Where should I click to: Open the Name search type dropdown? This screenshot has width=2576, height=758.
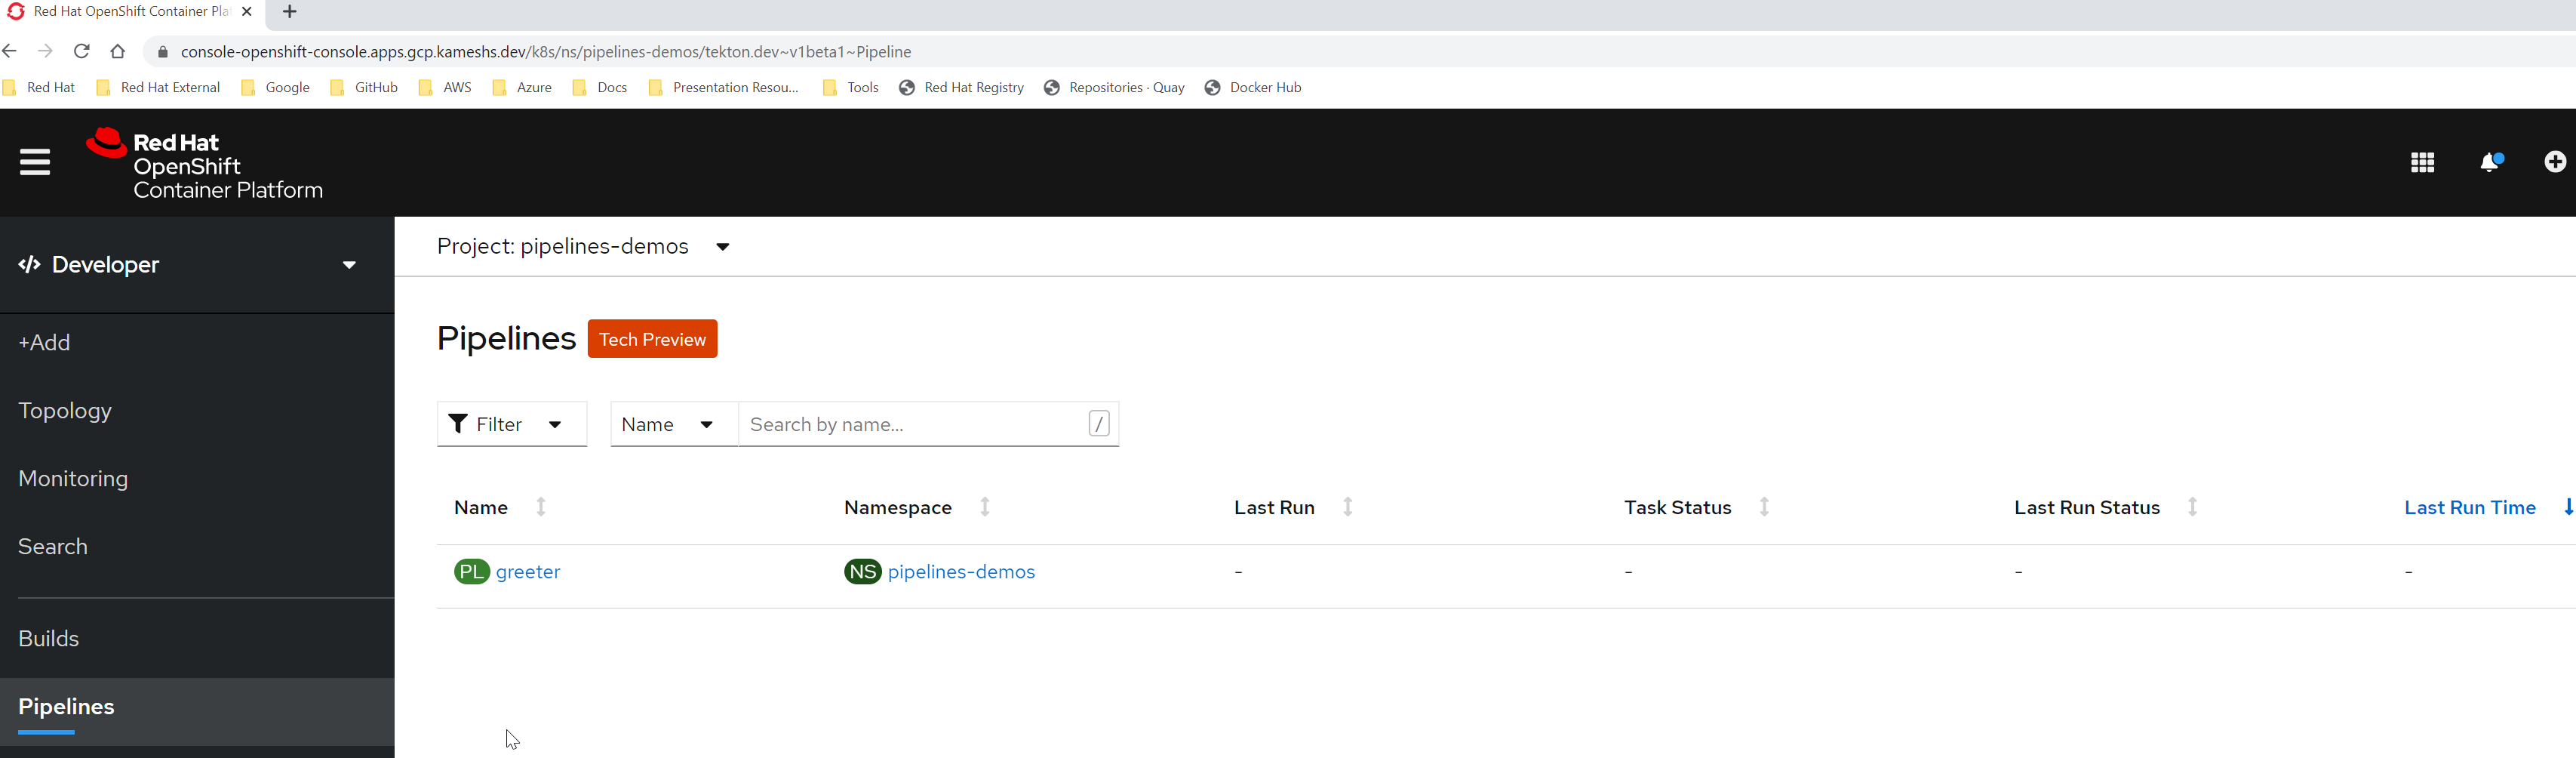[x=674, y=424]
